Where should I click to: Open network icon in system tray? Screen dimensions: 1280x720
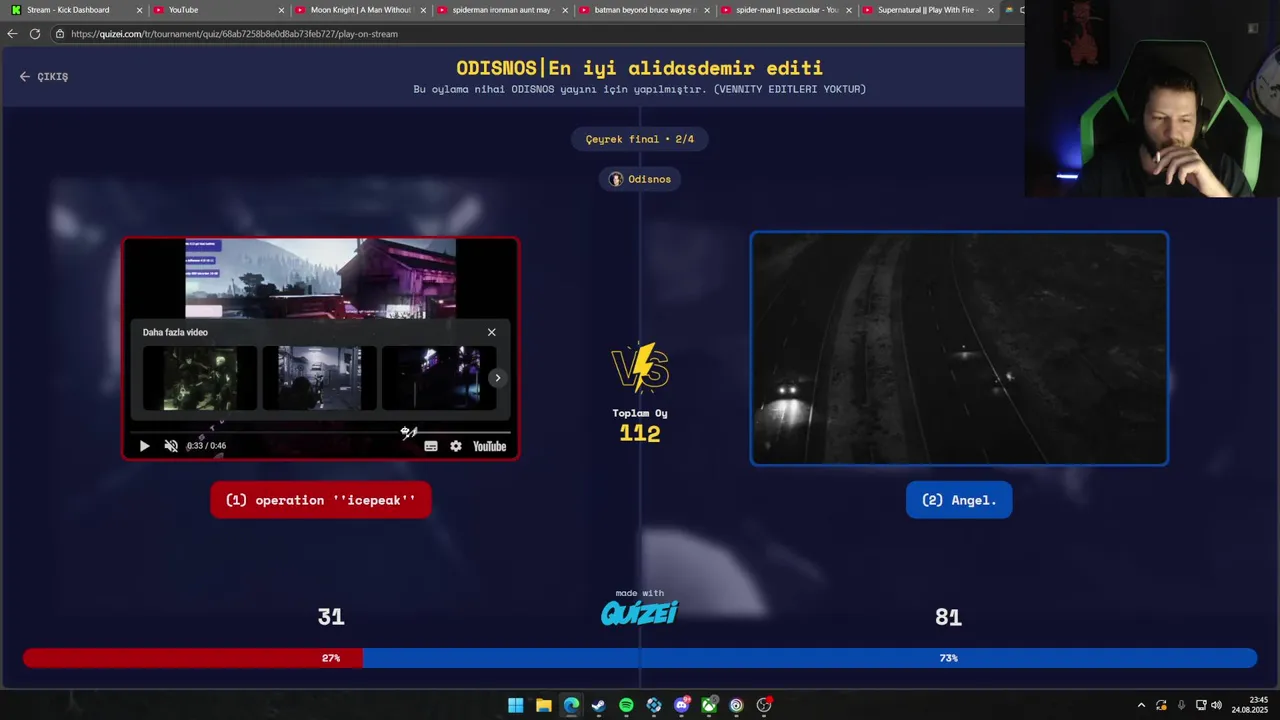(x=1201, y=705)
